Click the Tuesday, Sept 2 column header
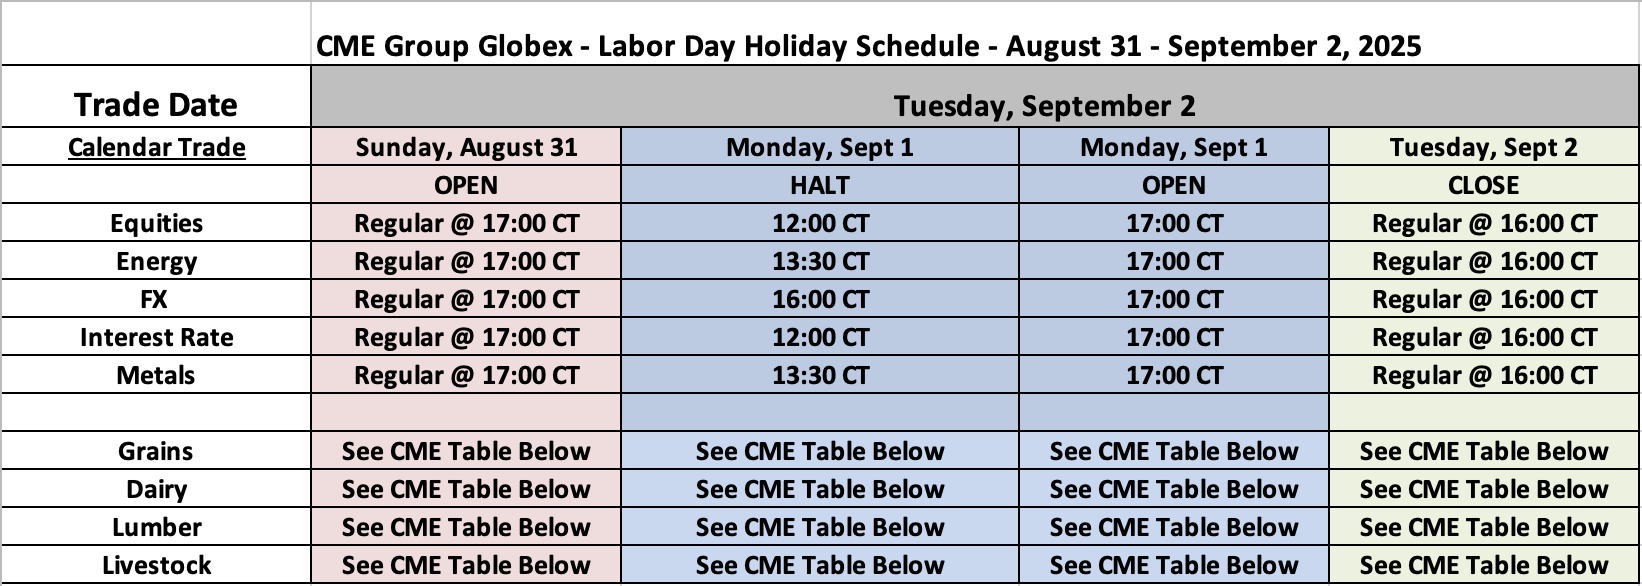 (1483, 147)
